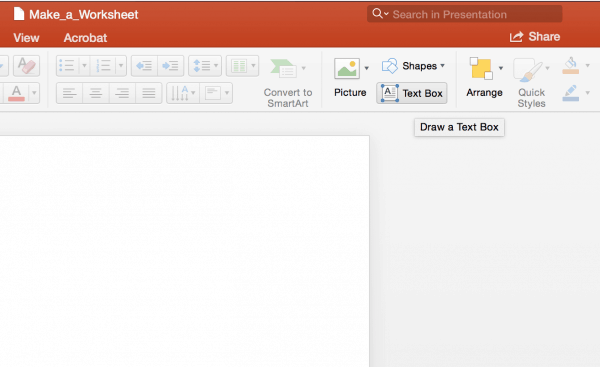The height and width of the screenshot is (367, 600).
Task: Open the Picture dropdown arrow
Action: coord(367,69)
